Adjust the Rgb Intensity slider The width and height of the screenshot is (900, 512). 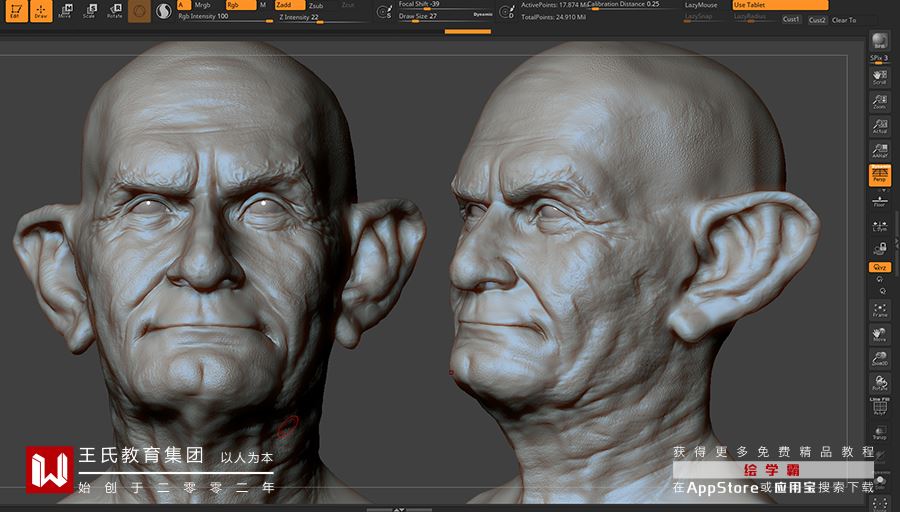[226, 17]
